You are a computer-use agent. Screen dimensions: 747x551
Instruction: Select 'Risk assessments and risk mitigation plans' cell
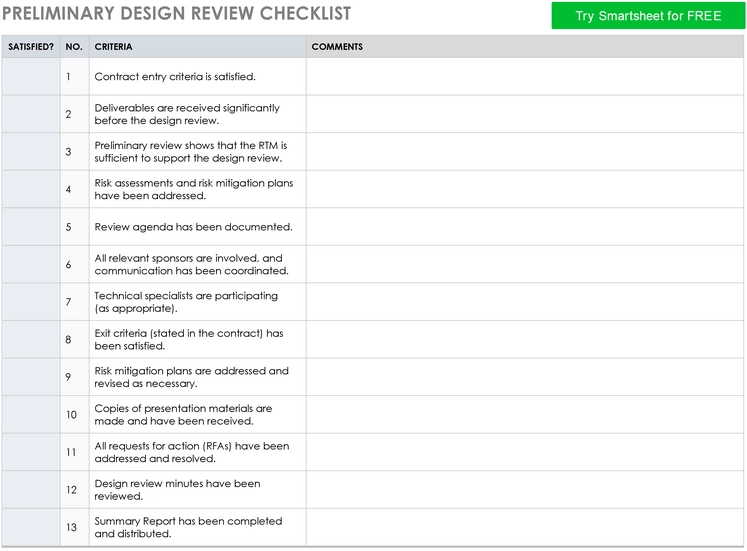point(197,190)
